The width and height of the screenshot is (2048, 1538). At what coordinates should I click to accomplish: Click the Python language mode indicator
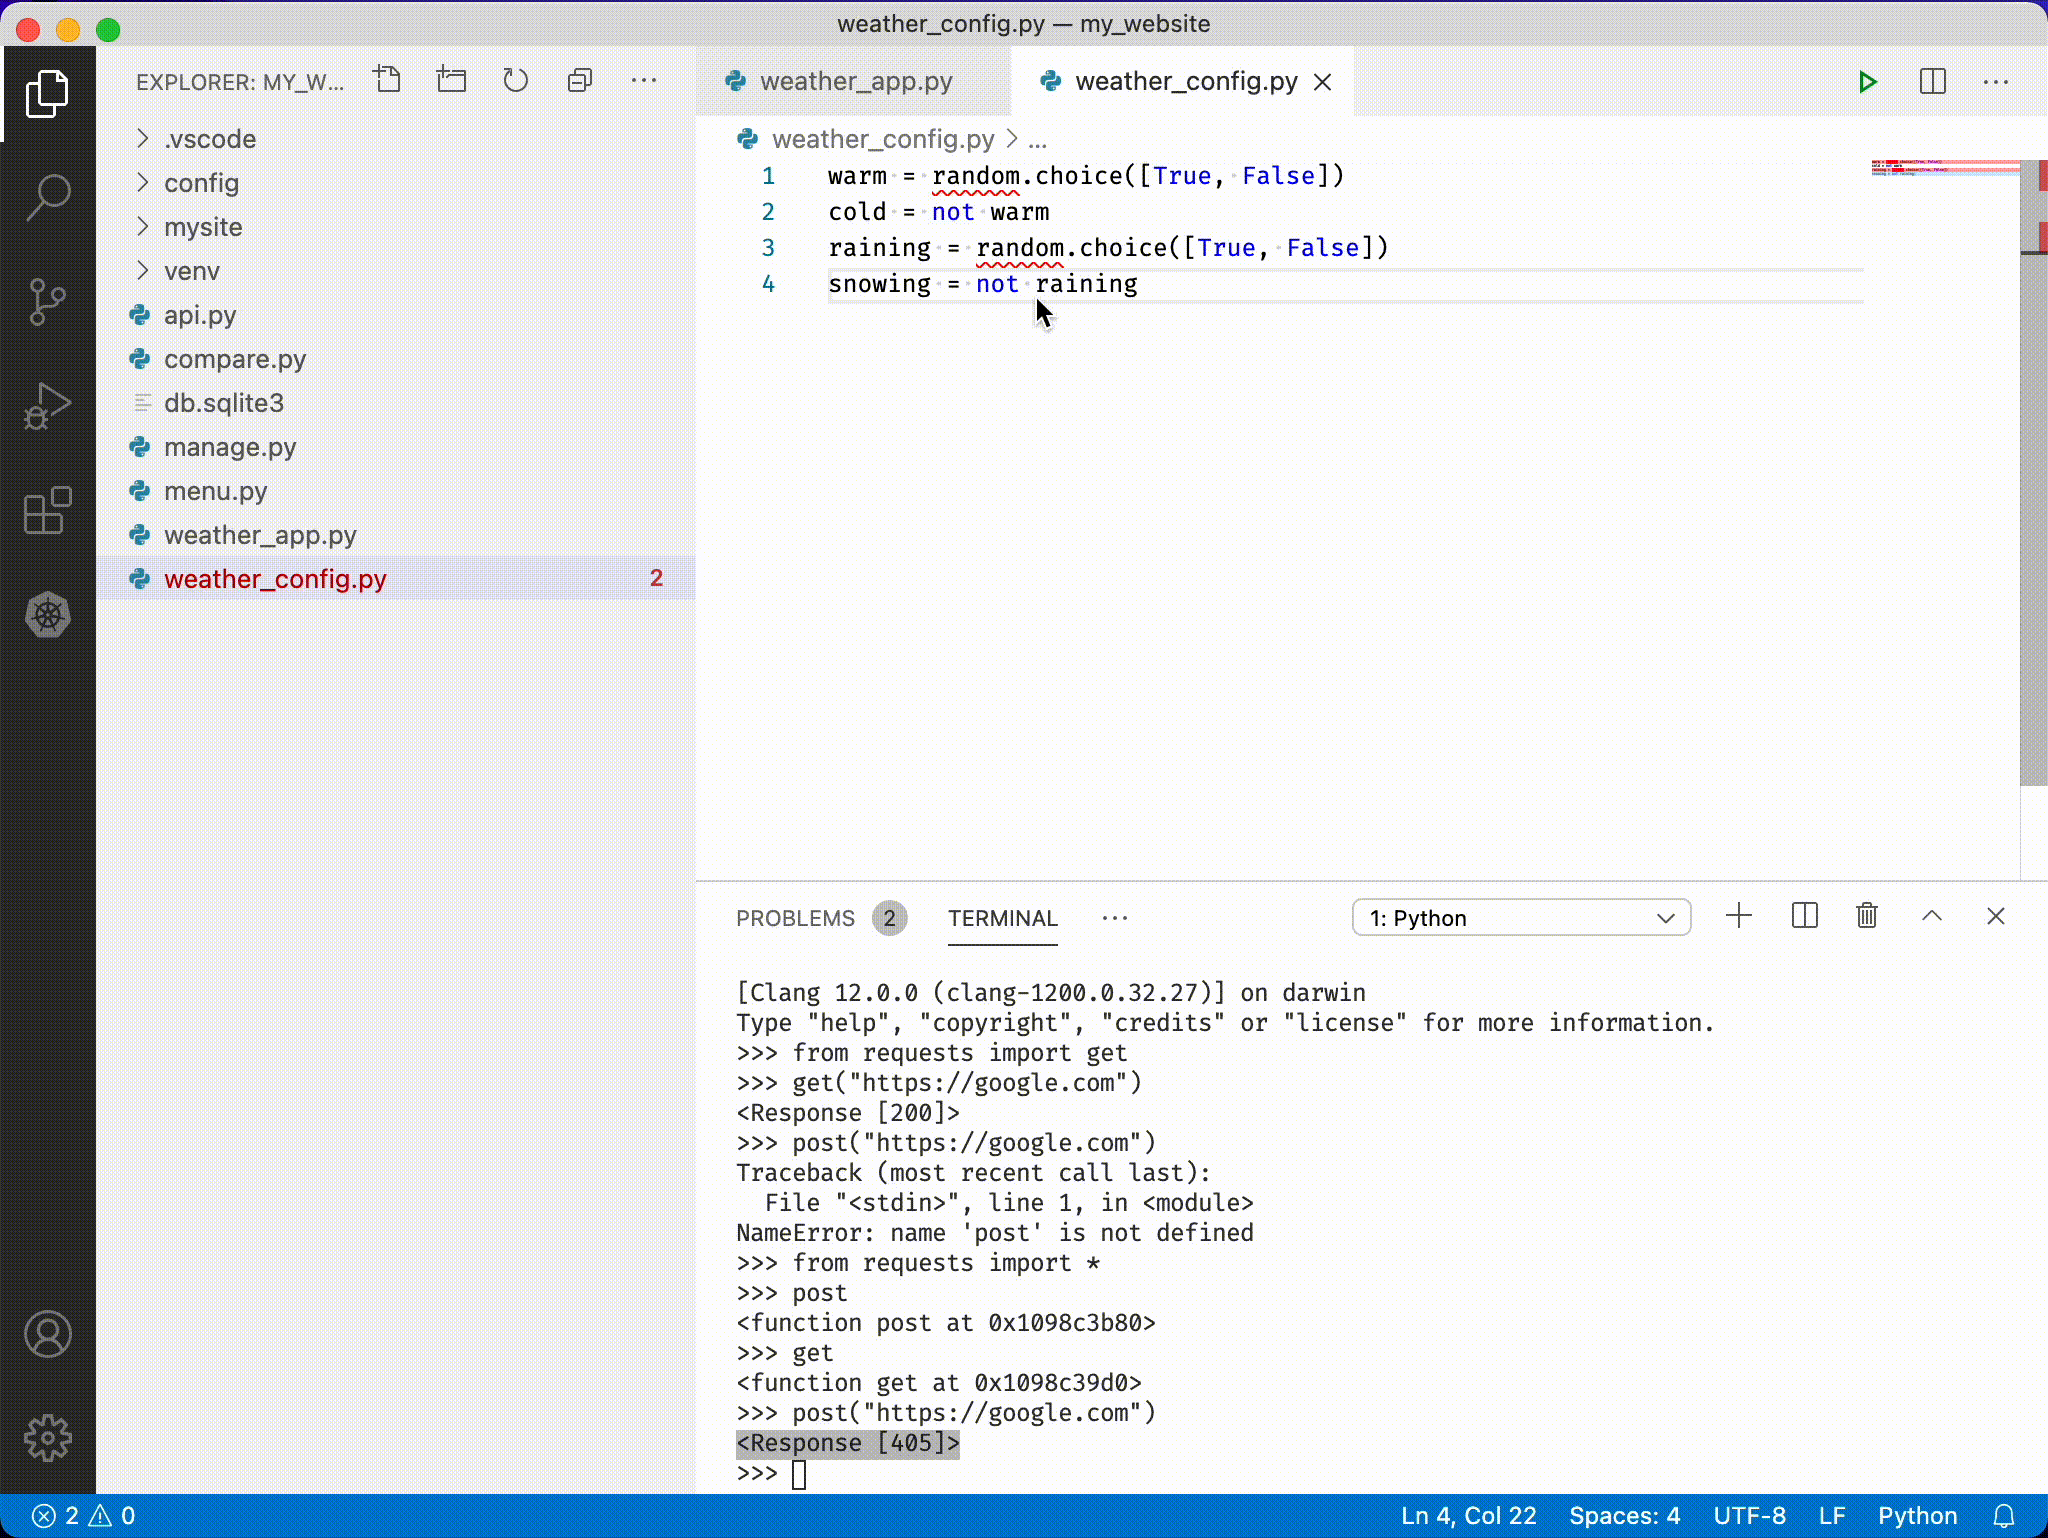point(1916,1516)
